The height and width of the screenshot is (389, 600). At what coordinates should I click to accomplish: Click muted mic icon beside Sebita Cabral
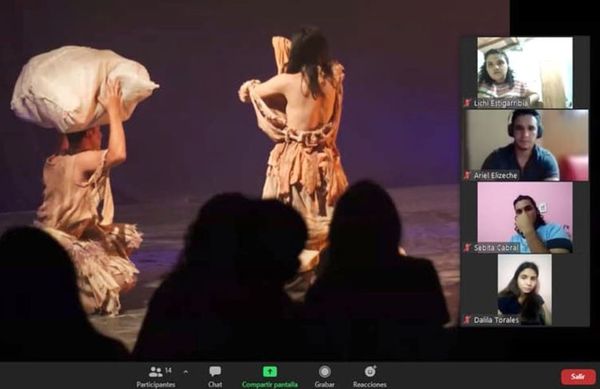[x=467, y=247]
